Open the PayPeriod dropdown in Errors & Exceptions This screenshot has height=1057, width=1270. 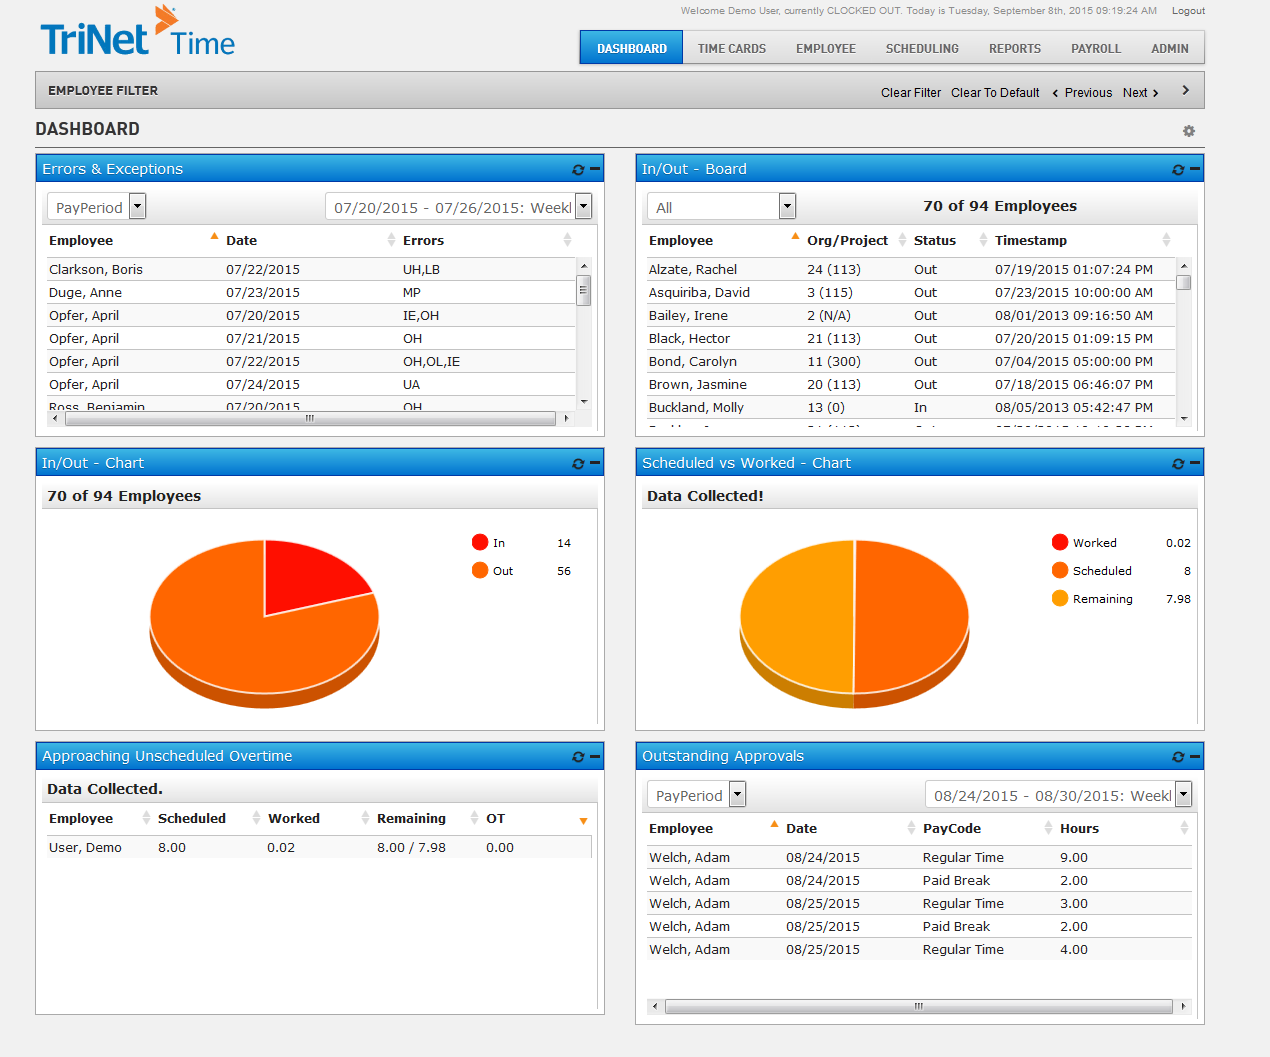[x=137, y=206]
